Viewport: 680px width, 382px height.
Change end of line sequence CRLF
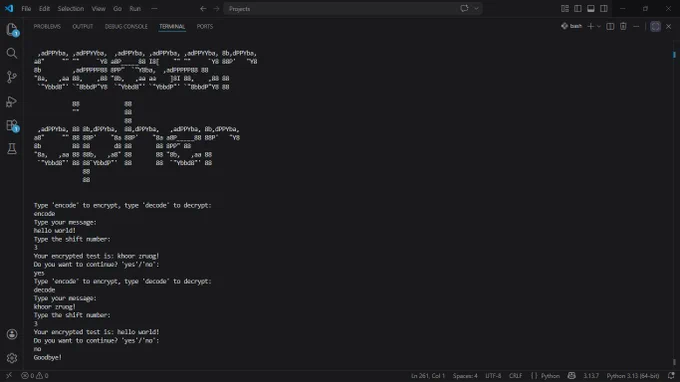pyautogui.click(x=516, y=376)
